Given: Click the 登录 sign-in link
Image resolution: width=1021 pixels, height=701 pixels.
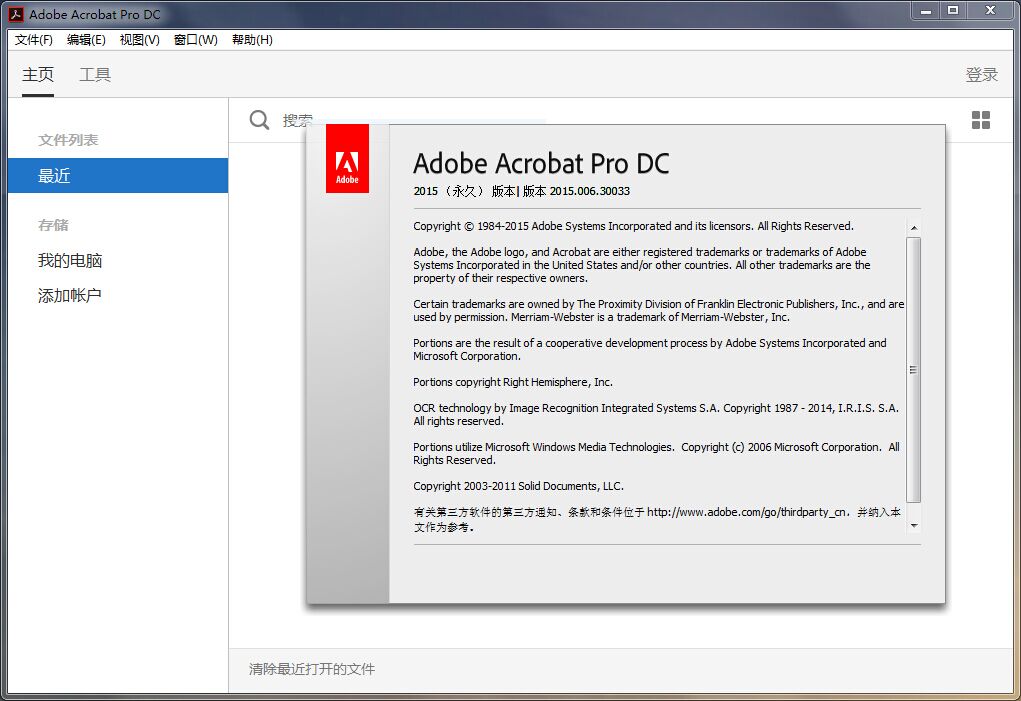Looking at the screenshot, I should [x=981, y=75].
